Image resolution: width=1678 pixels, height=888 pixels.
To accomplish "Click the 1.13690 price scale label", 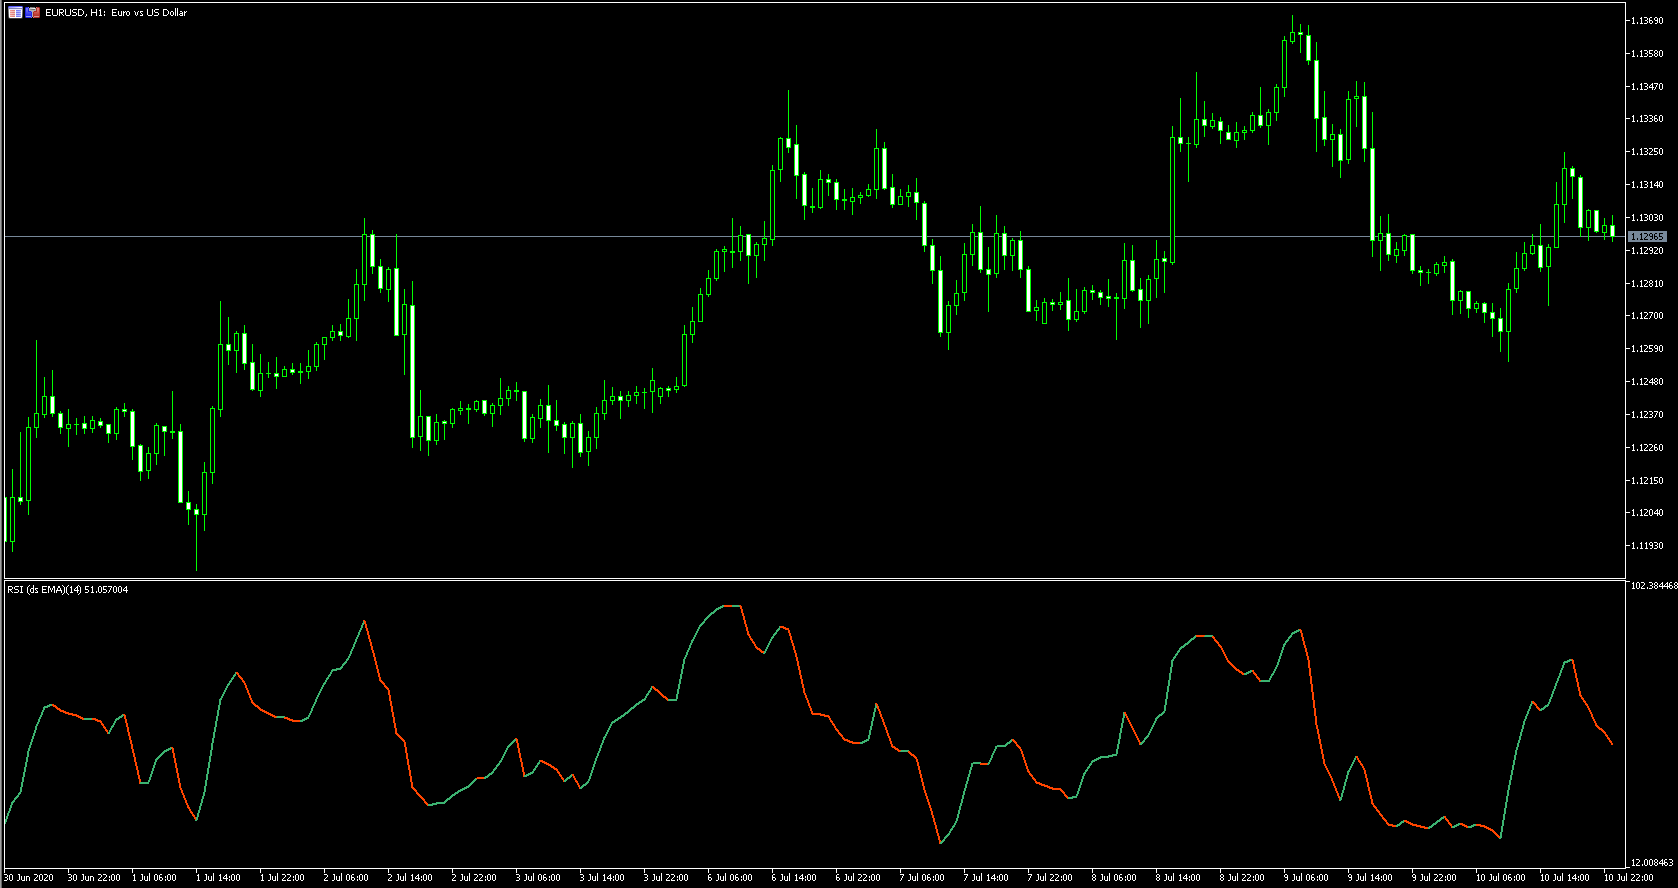I will coord(1647,21).
